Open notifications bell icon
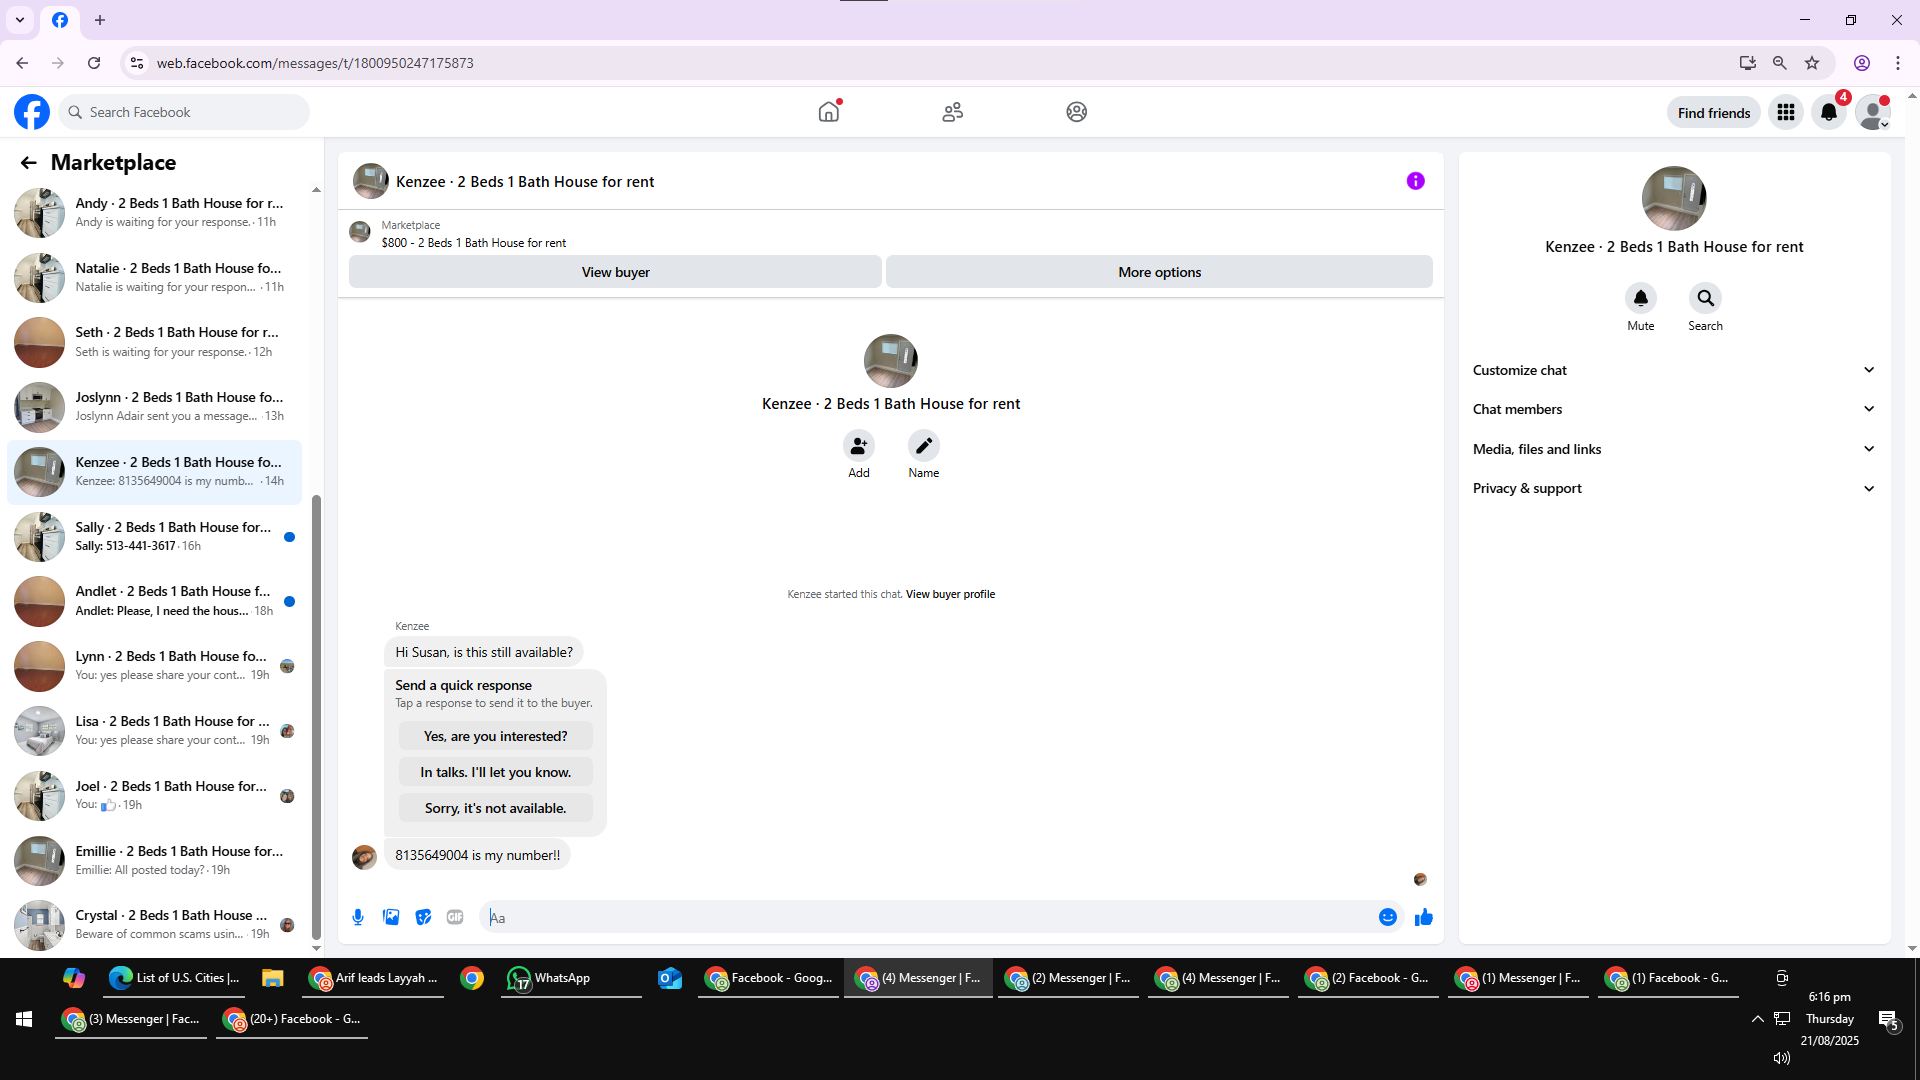This screenshot has height=1080, width=1920. [x=1828, y=112]
